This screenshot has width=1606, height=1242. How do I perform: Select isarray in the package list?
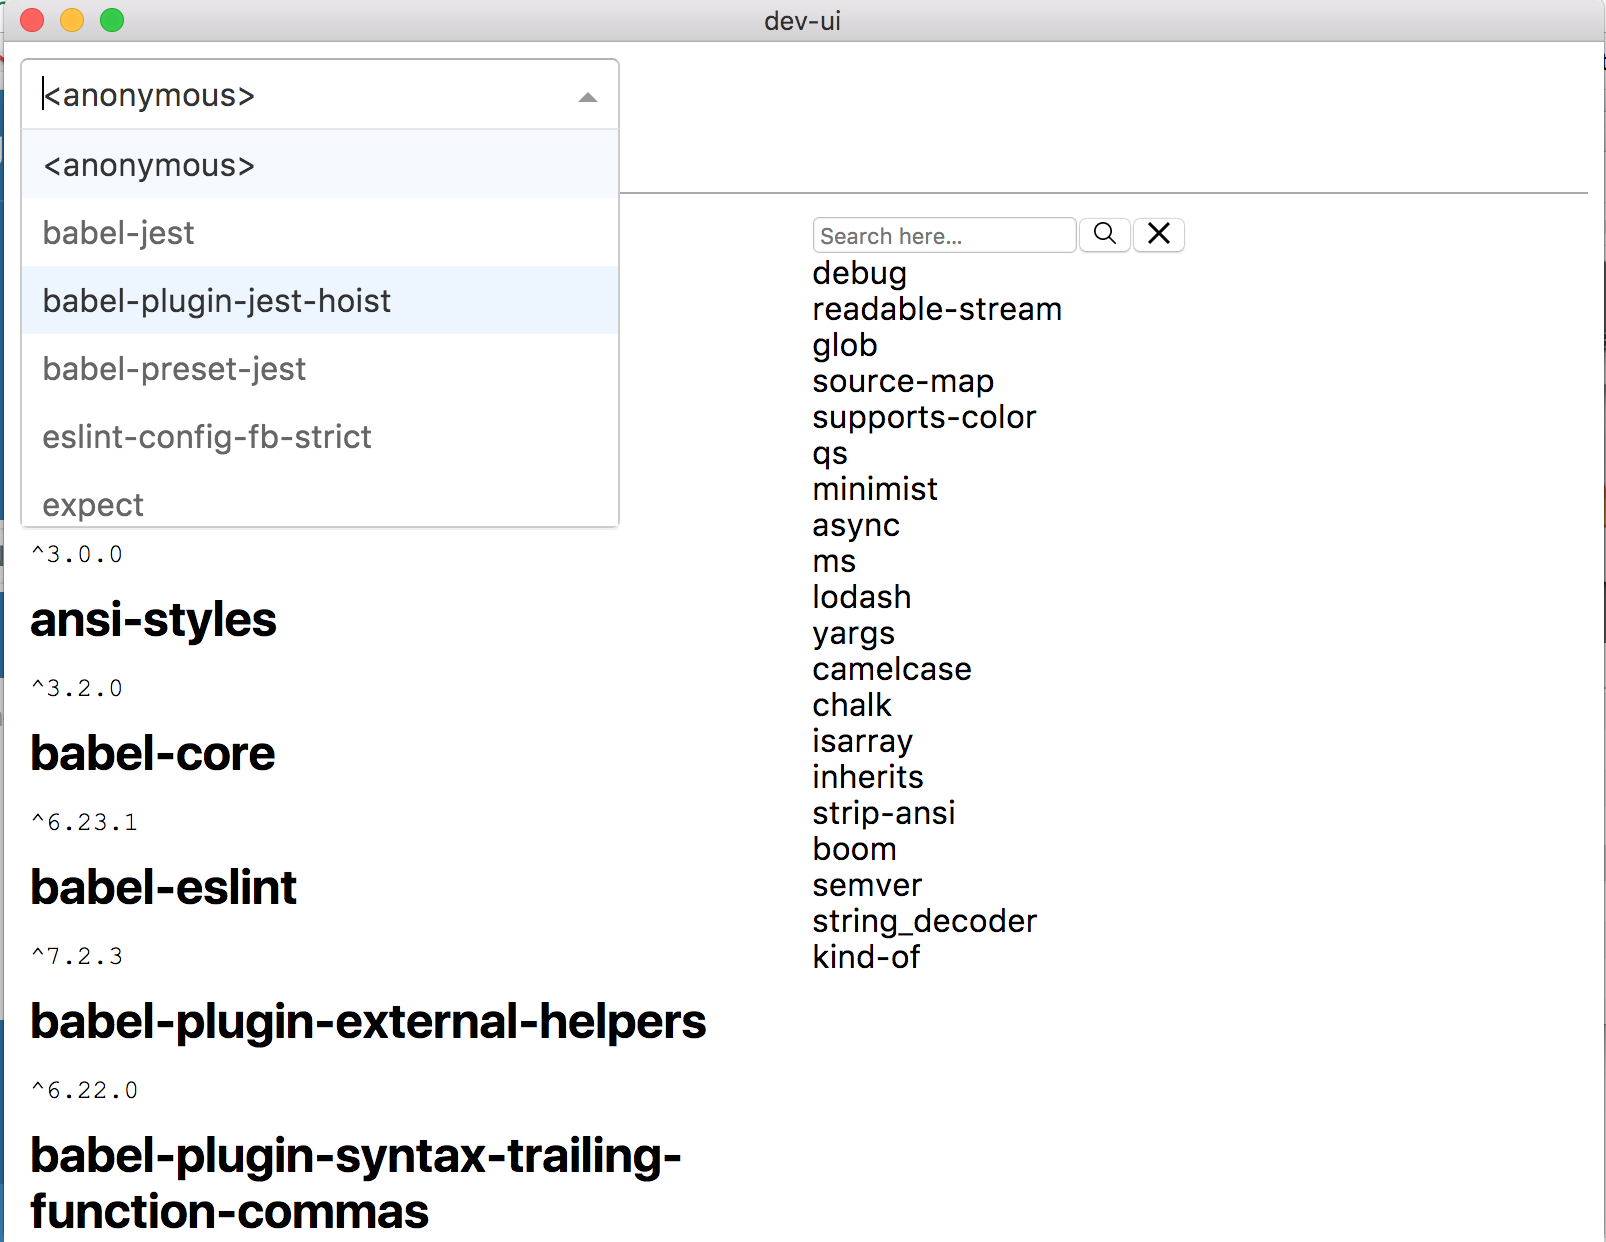(862, 741)
